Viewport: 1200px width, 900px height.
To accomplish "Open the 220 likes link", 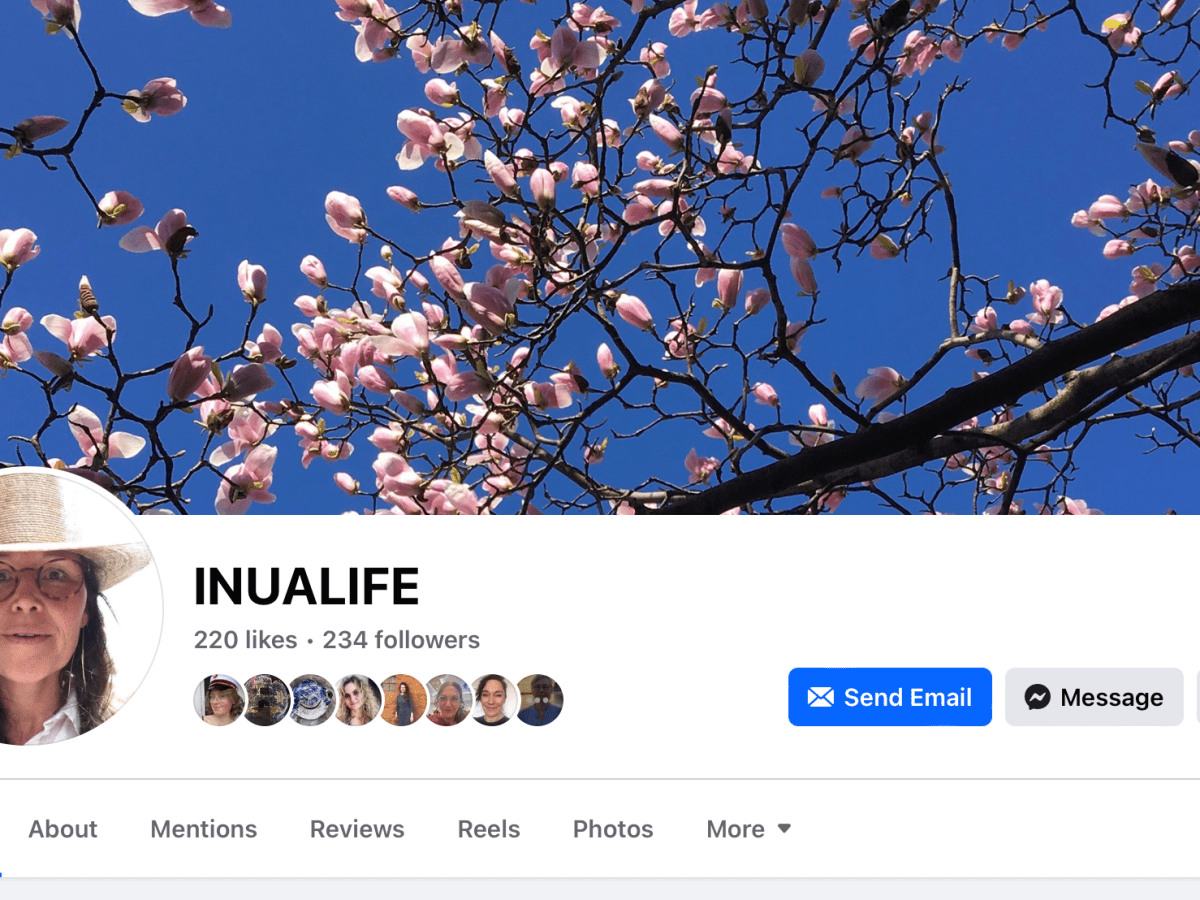I will click(x=246, y=640).
